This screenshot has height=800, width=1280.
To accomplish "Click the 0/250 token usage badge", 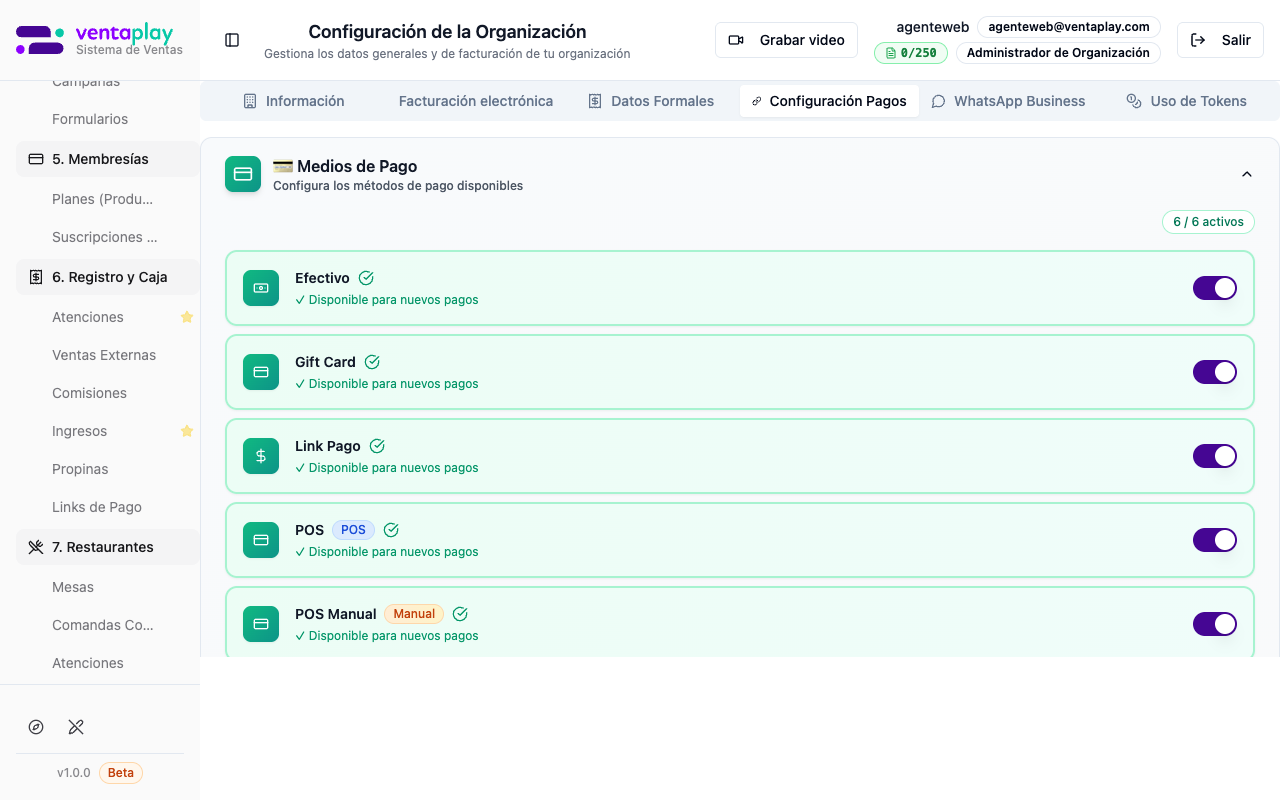I will pyautogui.click(x=911, y=52).
